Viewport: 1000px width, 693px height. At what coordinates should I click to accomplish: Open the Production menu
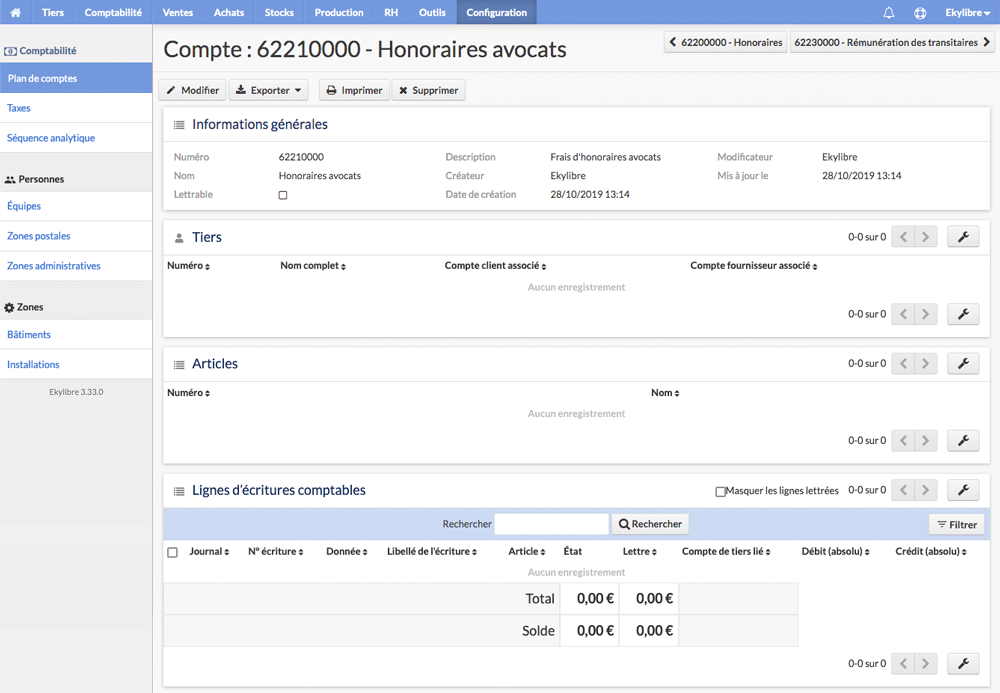[x=339, y=12]
